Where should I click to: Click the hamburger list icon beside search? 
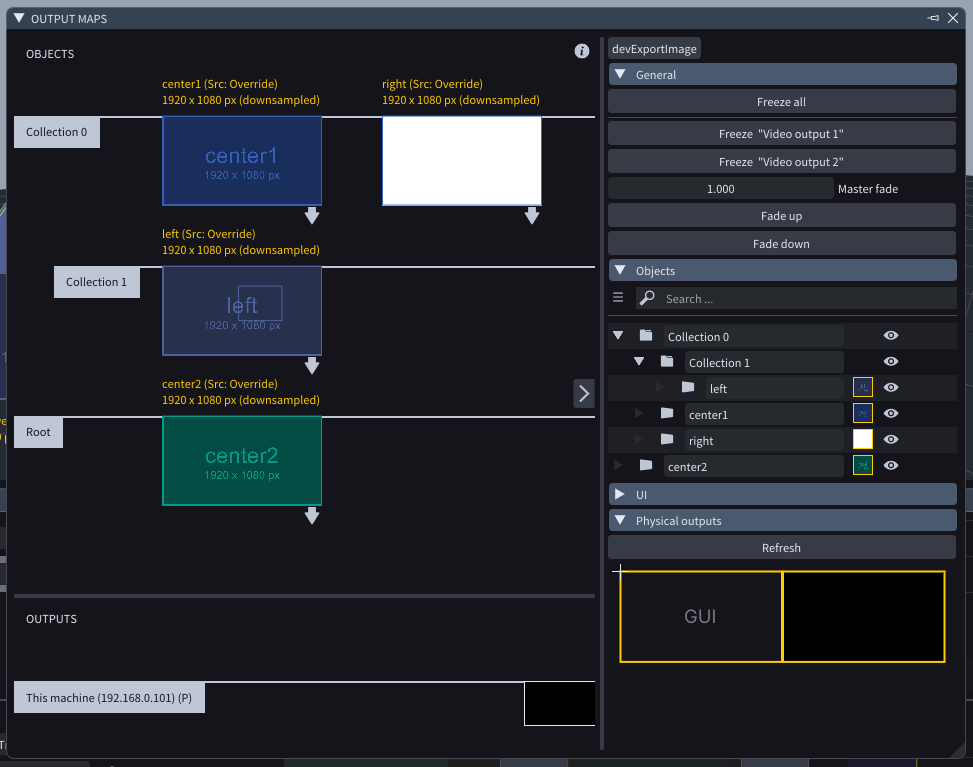coord(618,298)
